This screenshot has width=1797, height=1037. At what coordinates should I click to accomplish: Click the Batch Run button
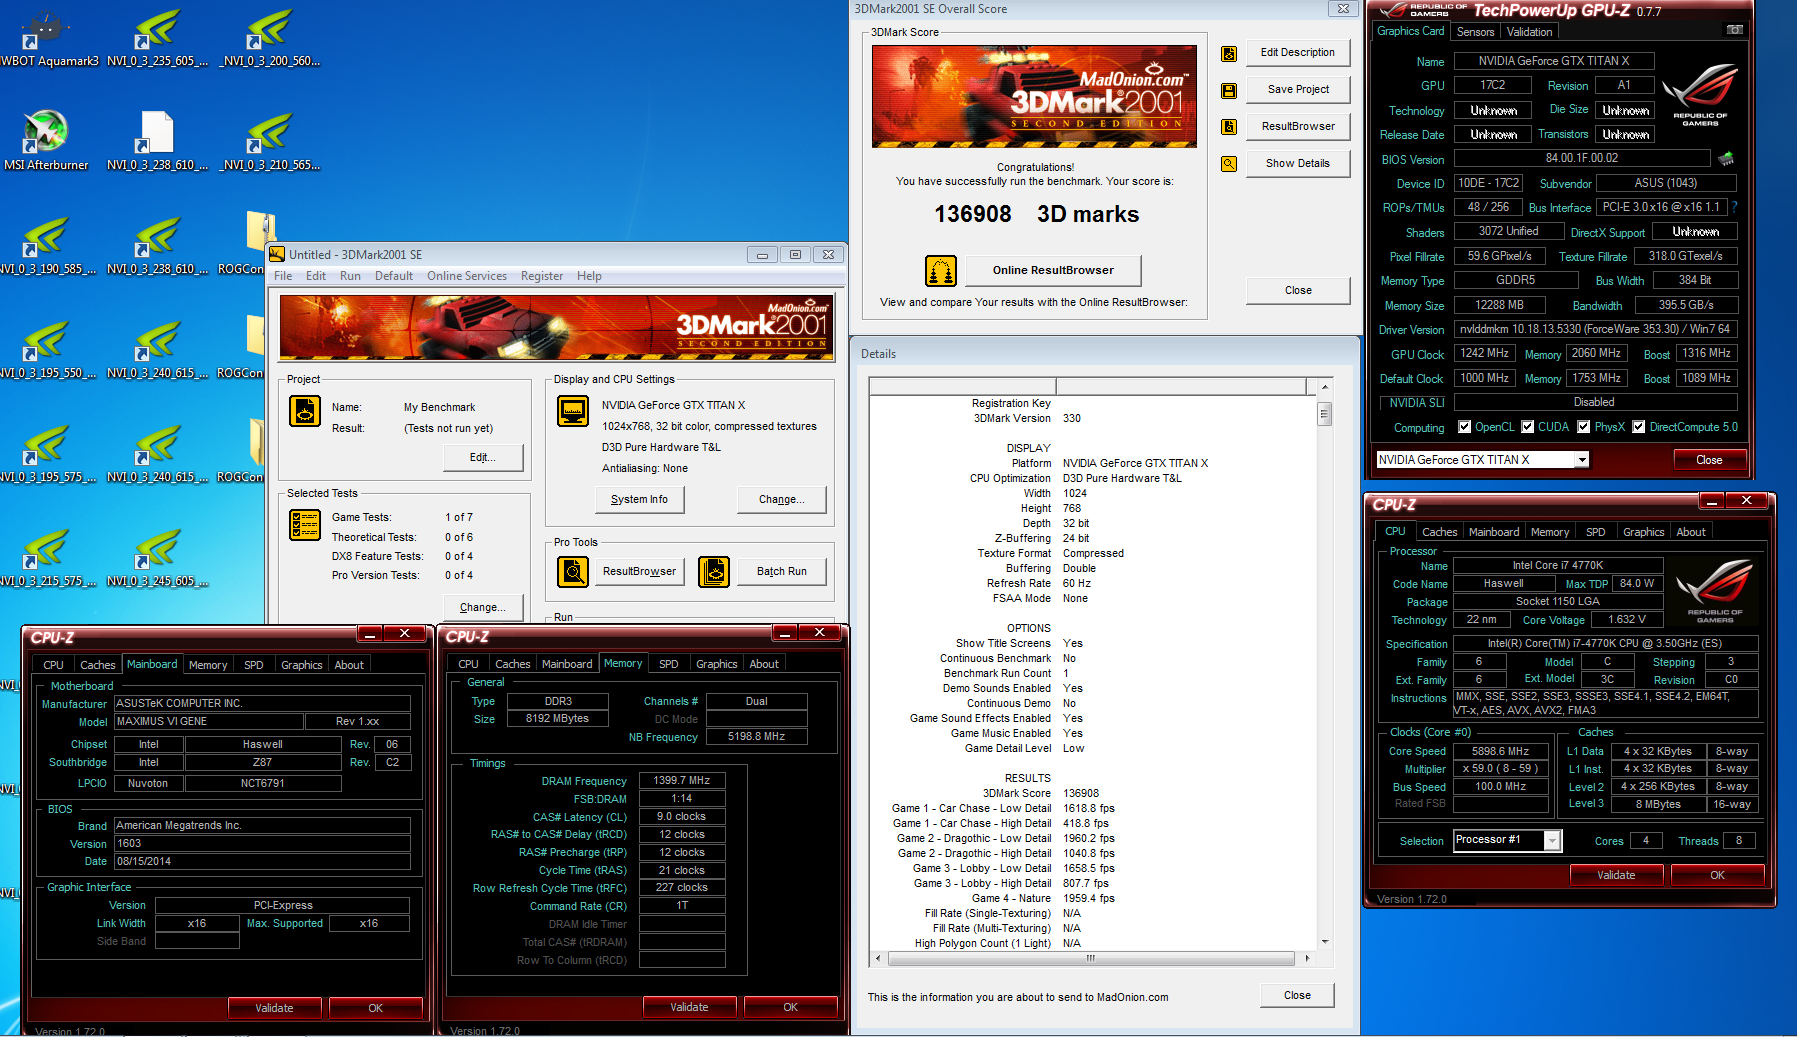pos(782,572)
